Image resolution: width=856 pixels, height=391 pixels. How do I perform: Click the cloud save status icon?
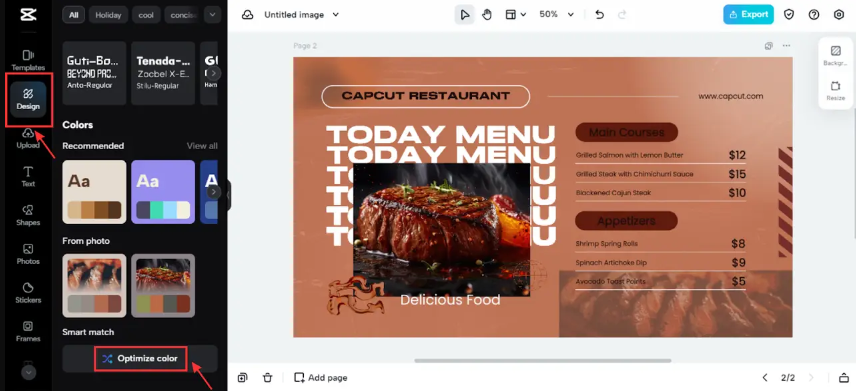click(247, 15)
